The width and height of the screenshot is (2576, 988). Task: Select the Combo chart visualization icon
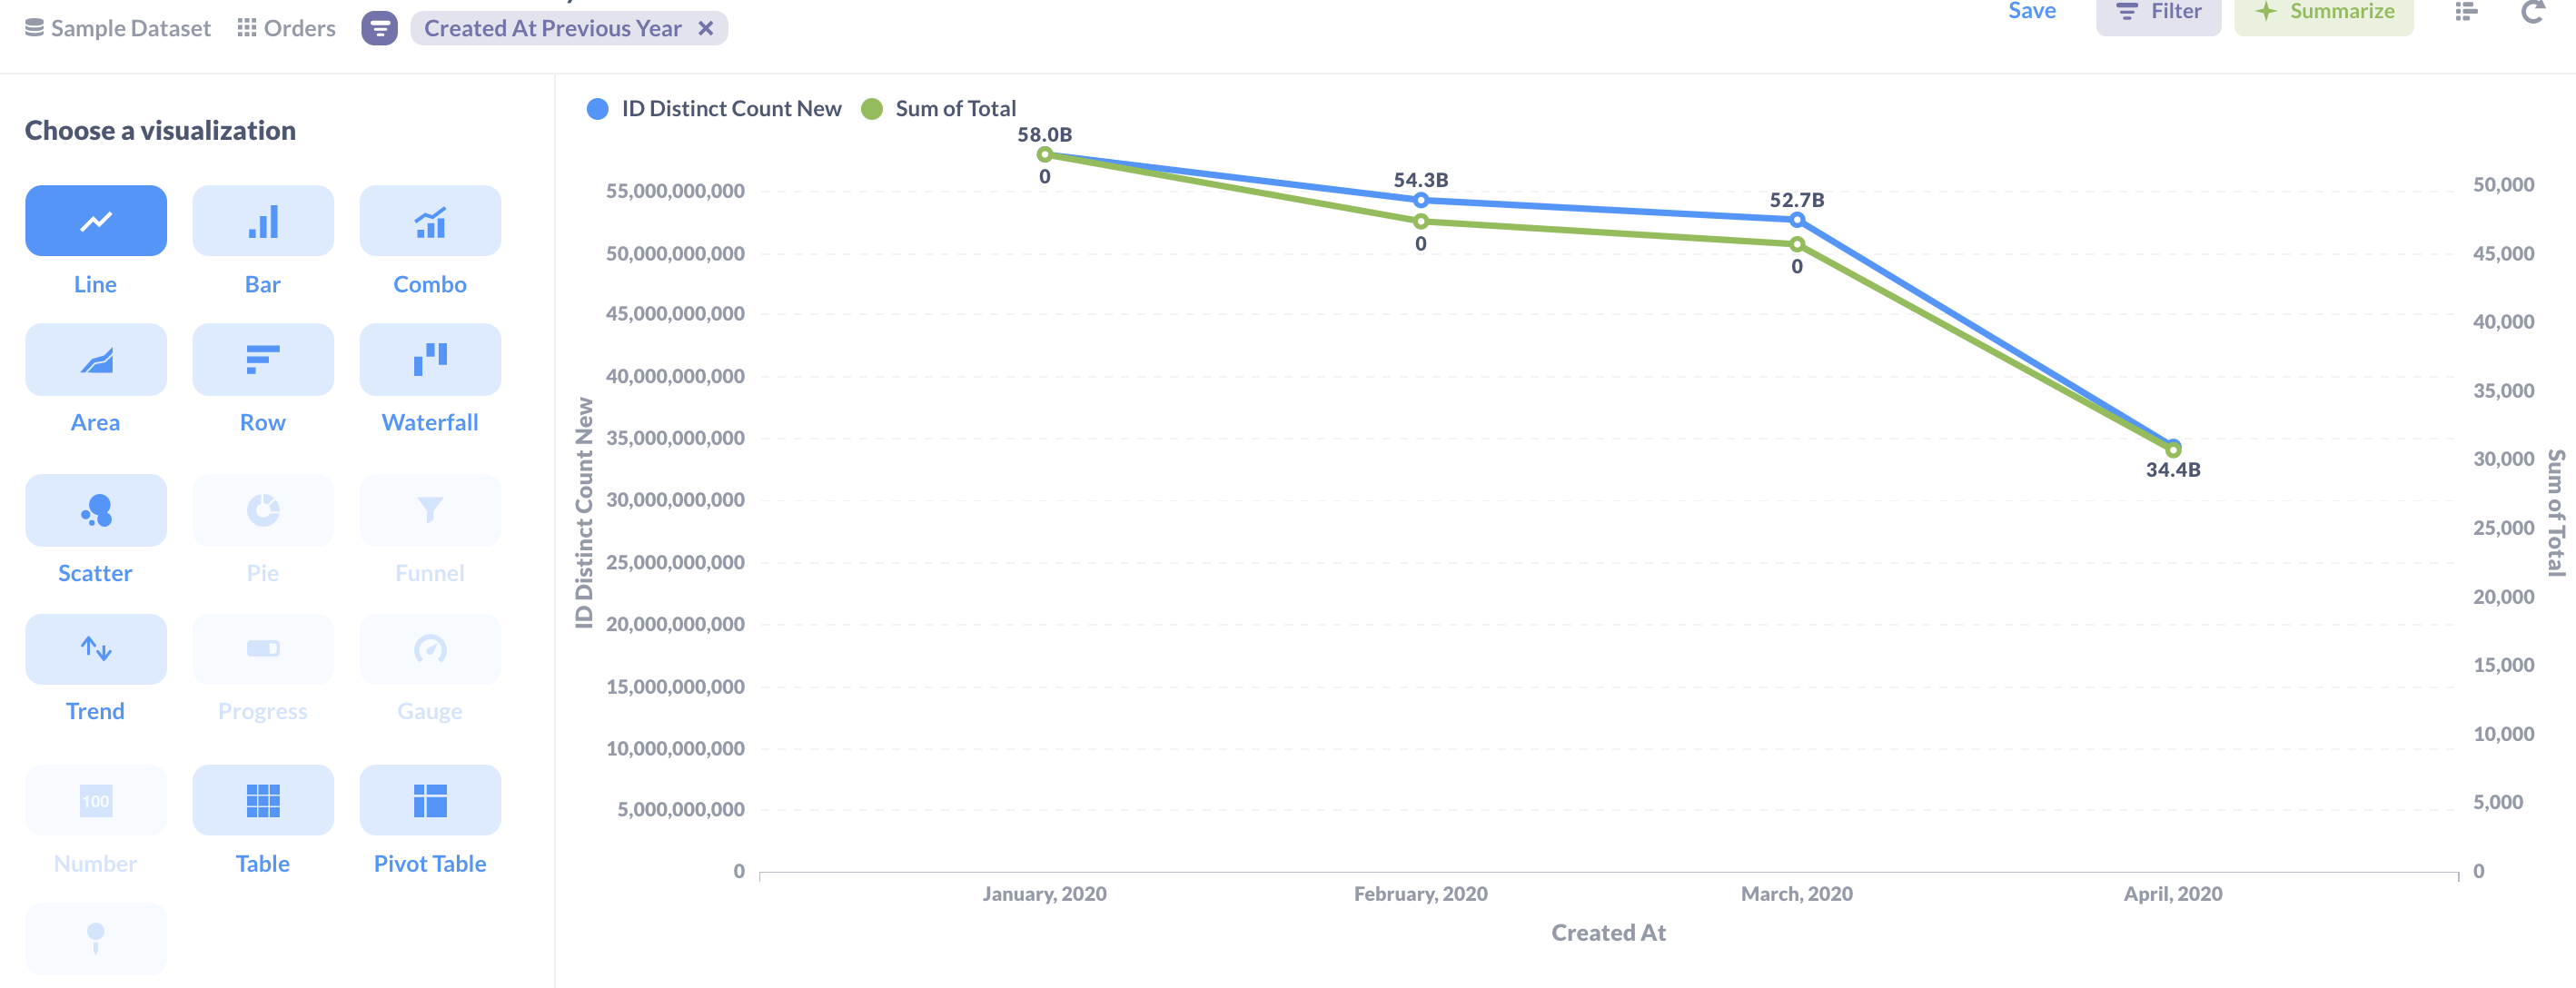429,220
